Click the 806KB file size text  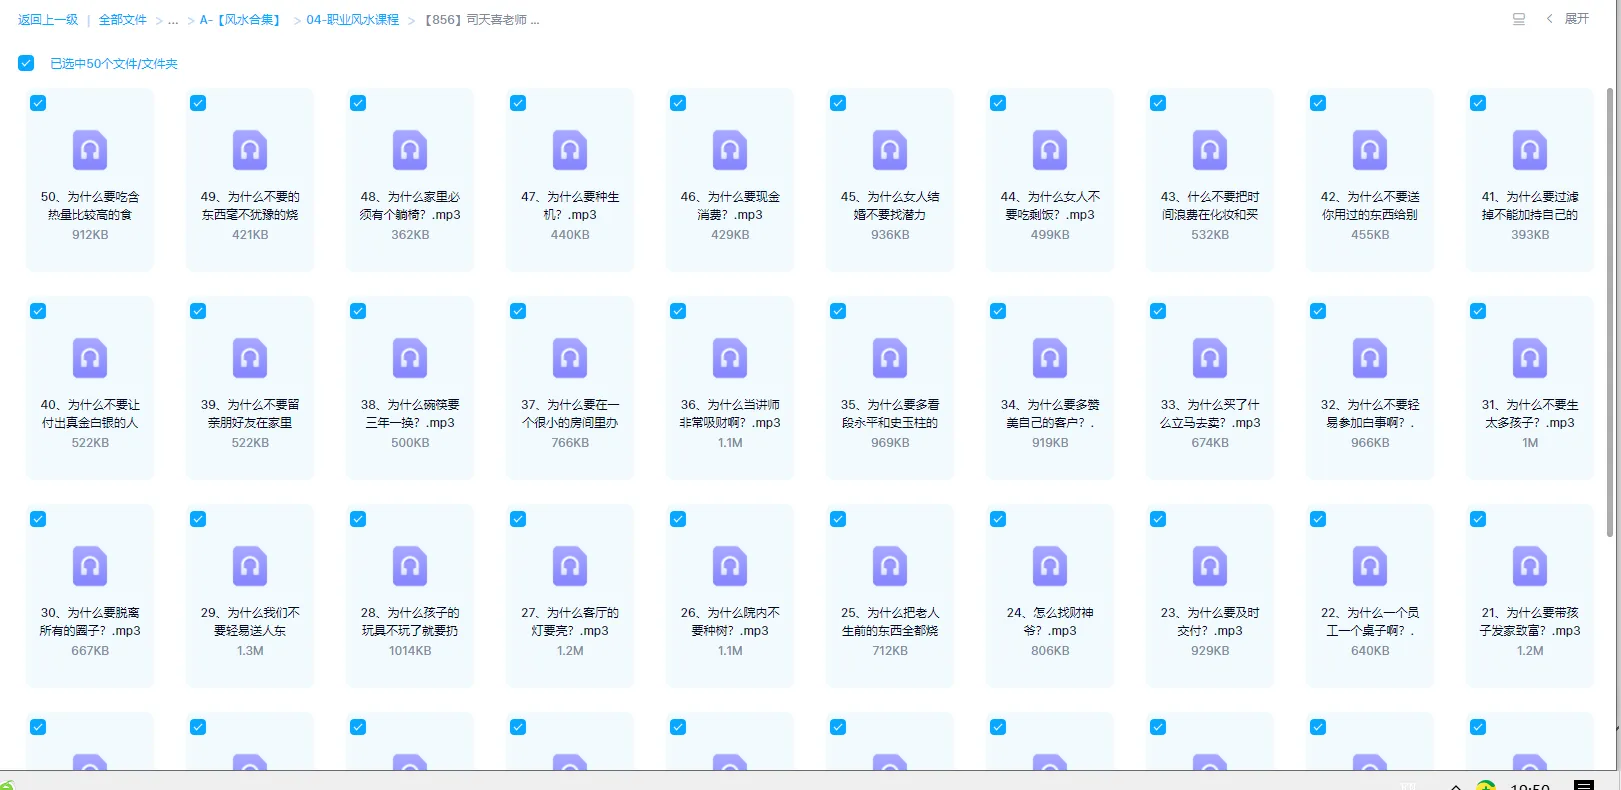tap(1050, 651)
